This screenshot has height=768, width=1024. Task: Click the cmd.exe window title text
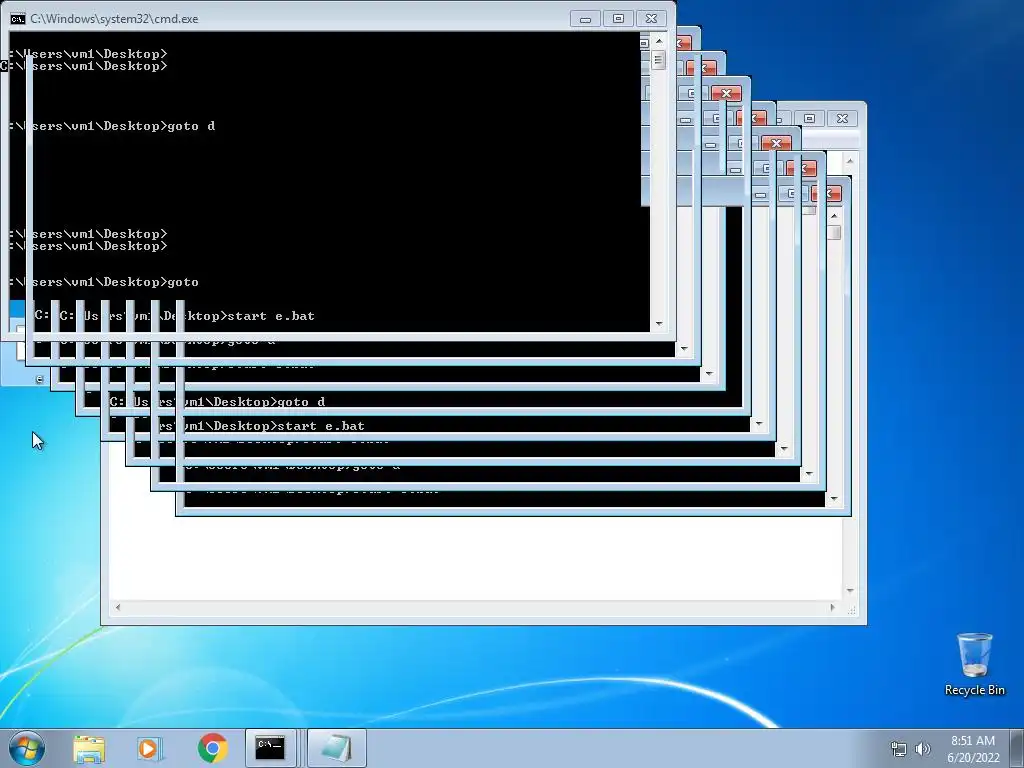114,19
